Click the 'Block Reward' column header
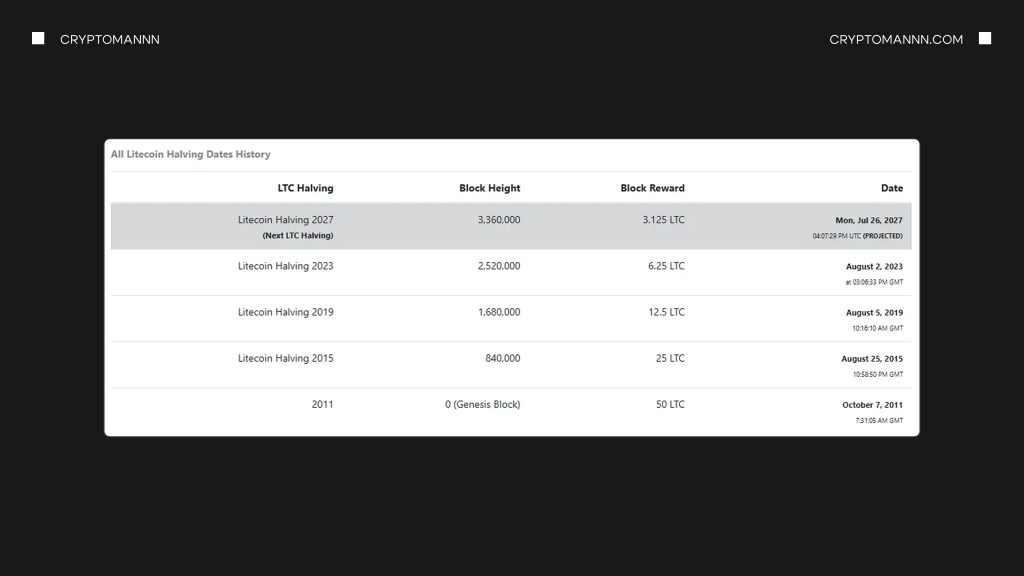 (x=652, y=188)
